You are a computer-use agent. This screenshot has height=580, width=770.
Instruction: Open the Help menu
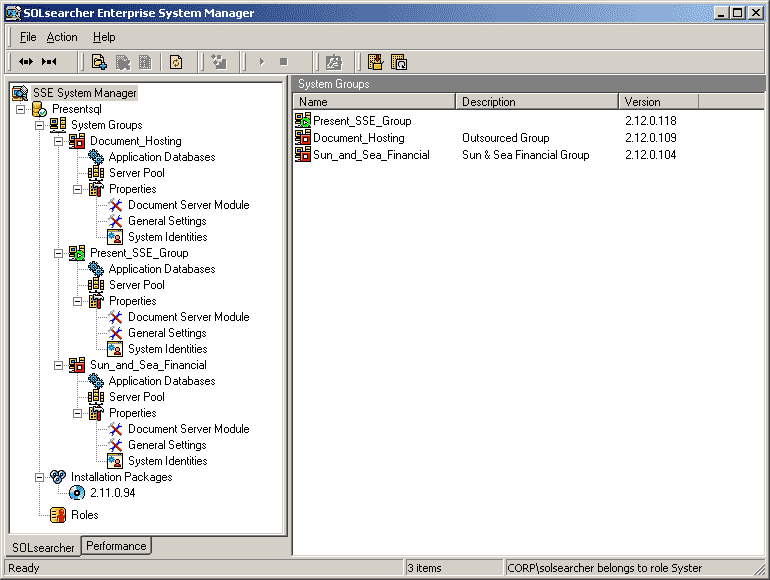(x=104, y=37)
